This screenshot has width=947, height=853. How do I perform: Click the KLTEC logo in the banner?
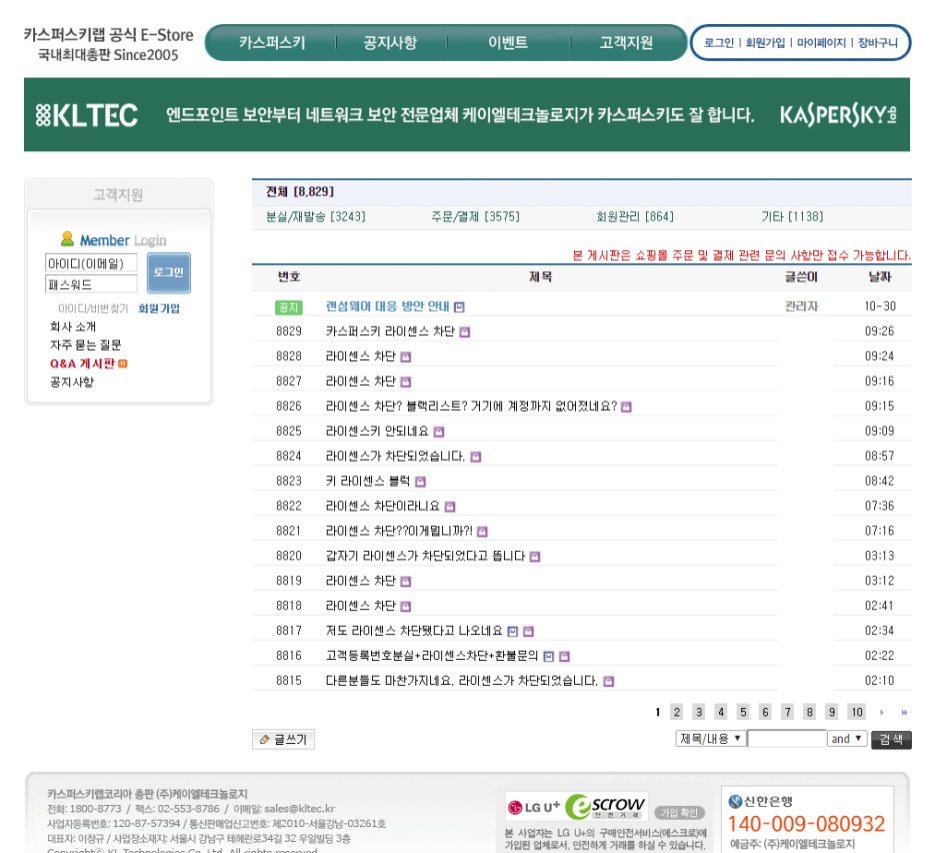86,115
